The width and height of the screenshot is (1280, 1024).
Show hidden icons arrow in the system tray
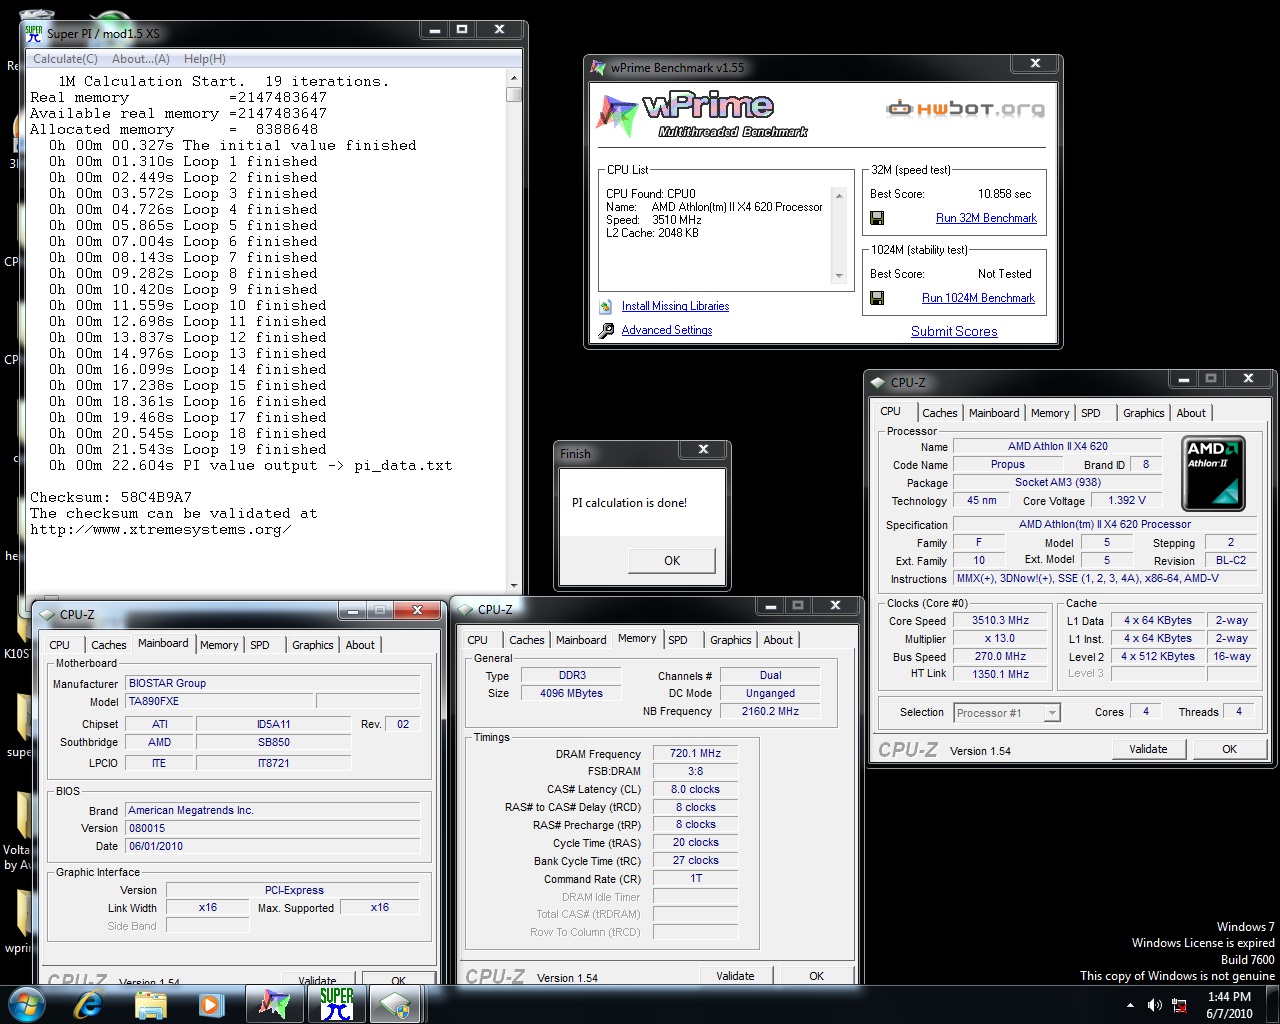(x=1130, y=1005)
